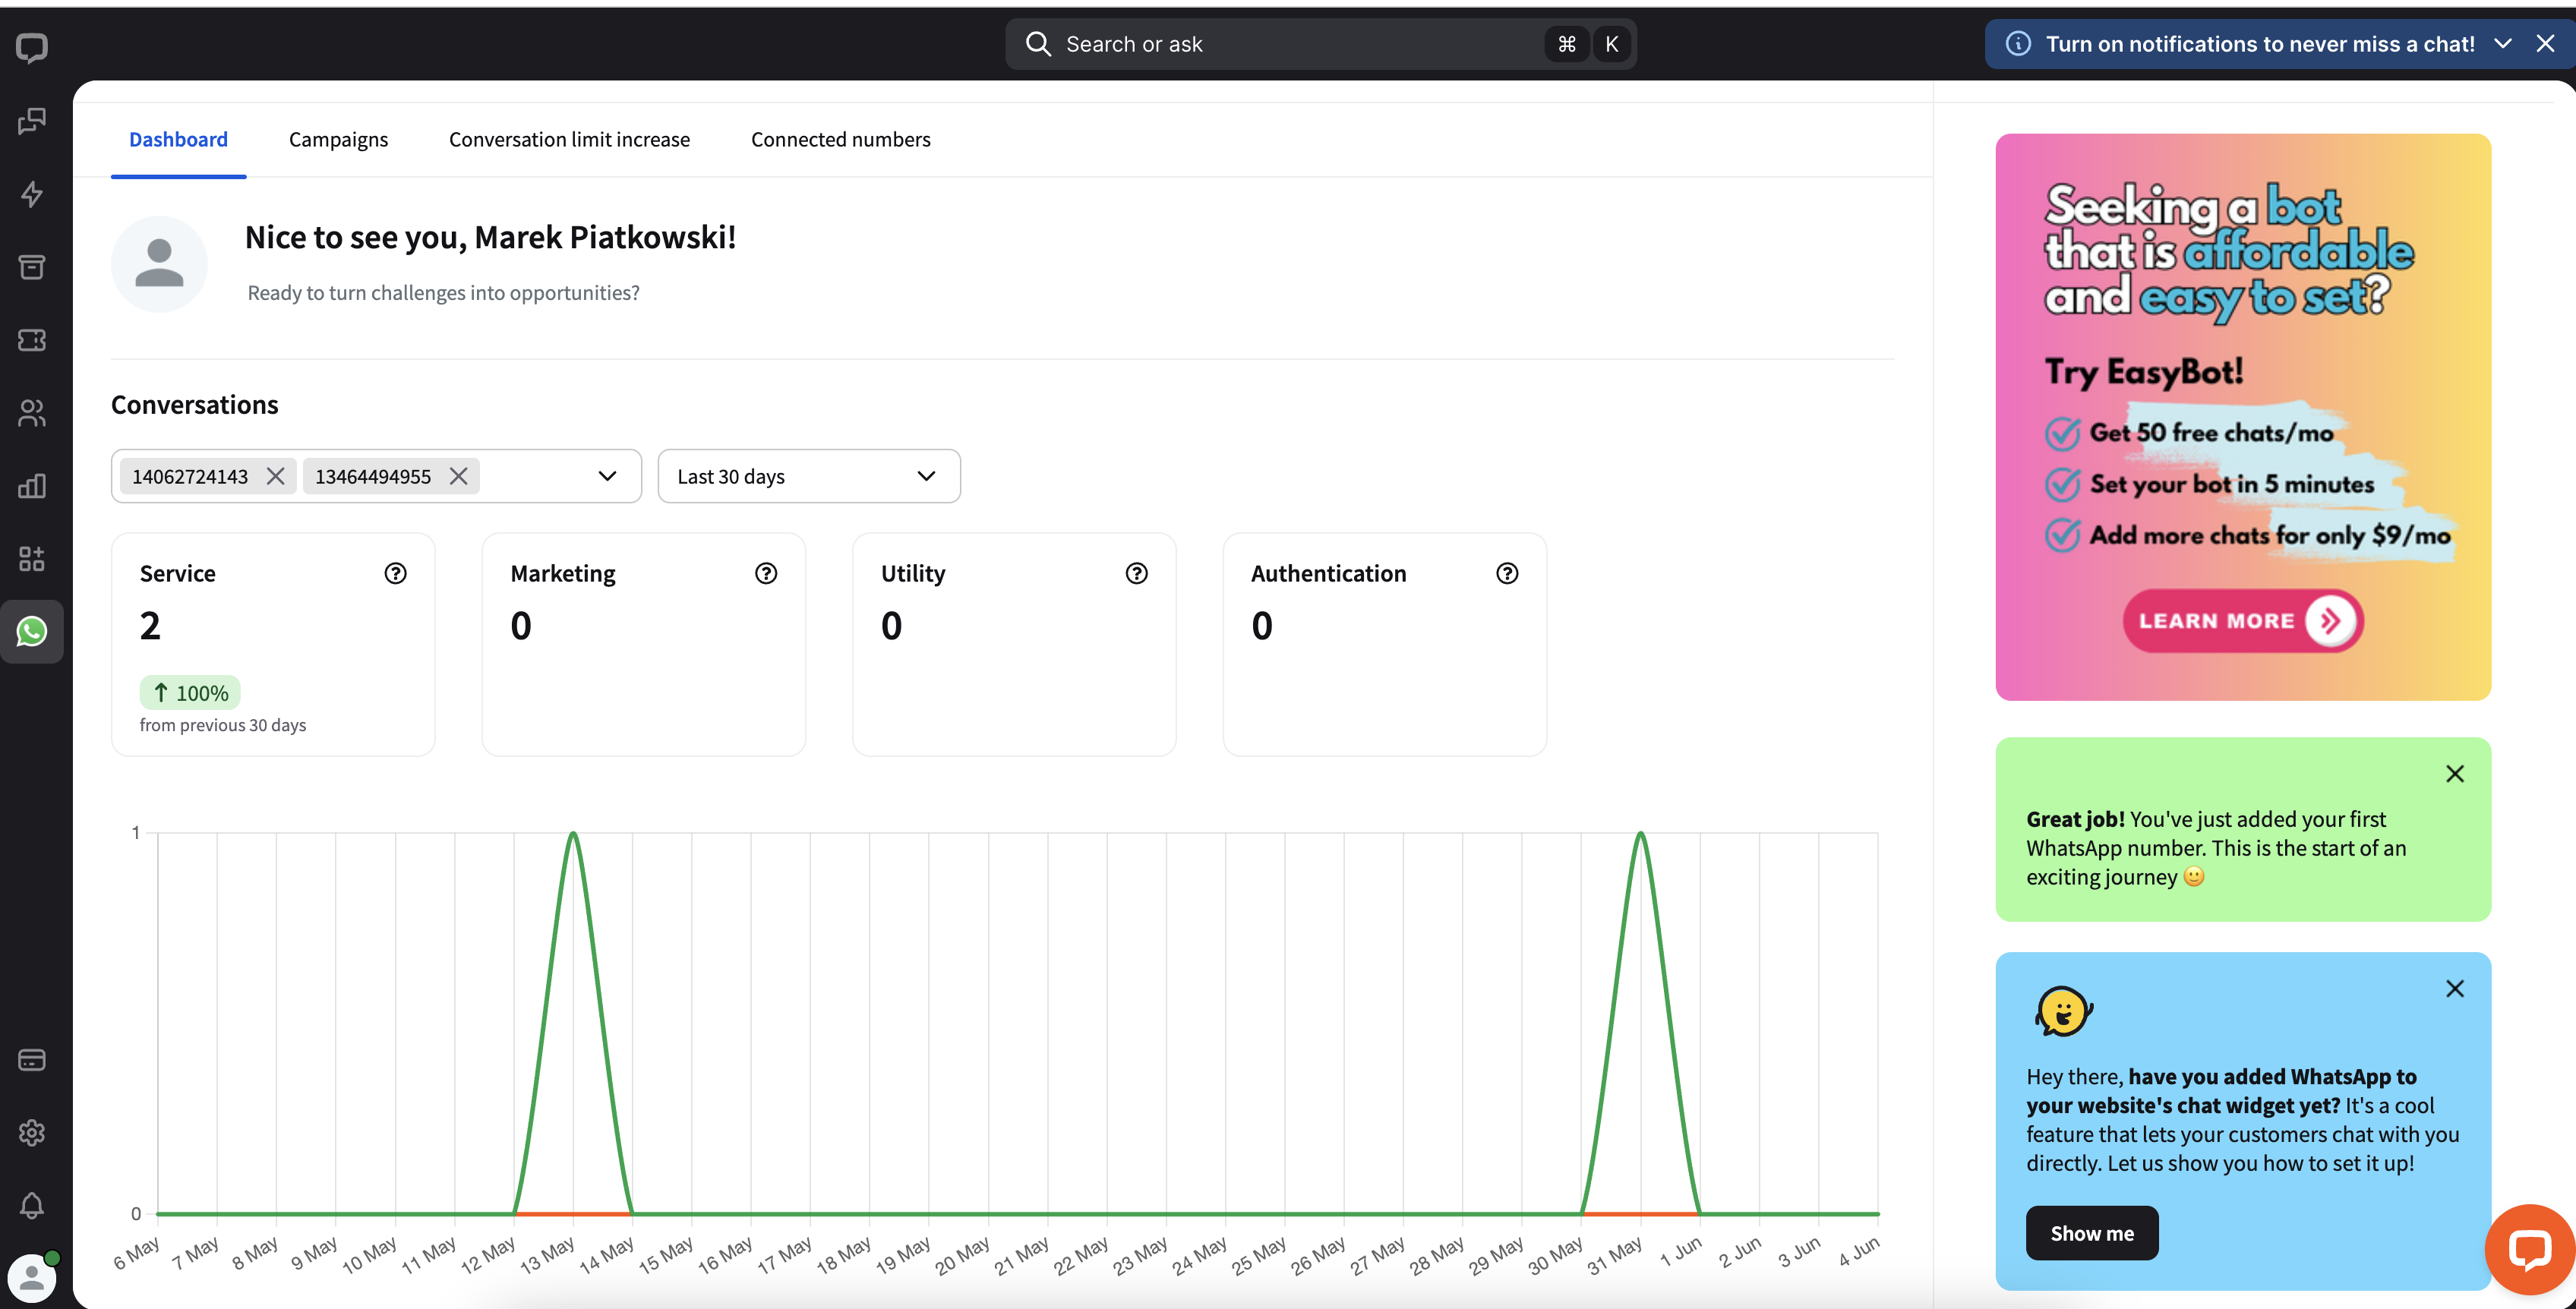Click the info icon in notifications banner
Viewport: 2576px width, 1309px height.
(x=2018, y=44)
